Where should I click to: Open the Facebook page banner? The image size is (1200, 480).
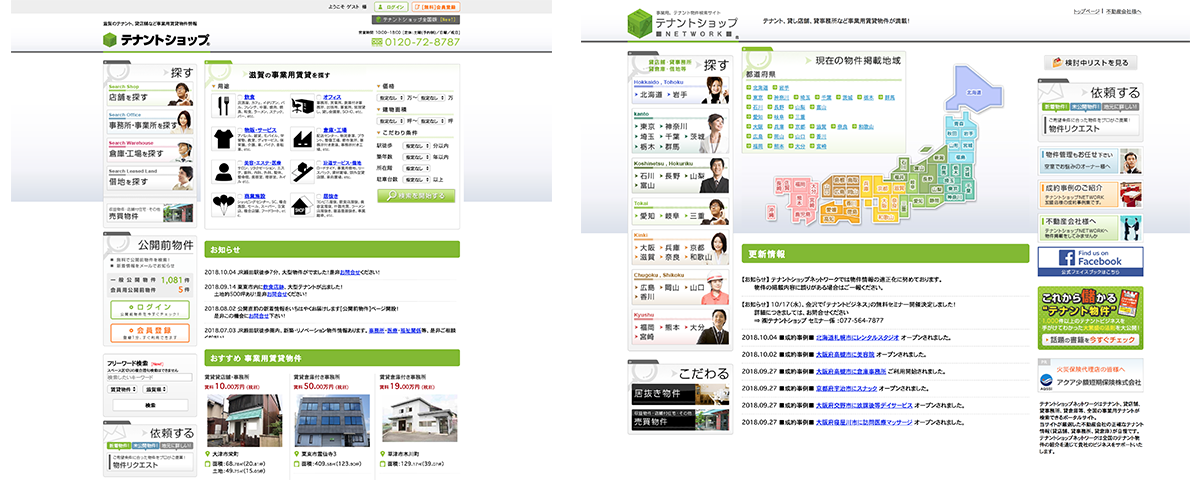pyautogui.click(x=1090, y=261)
